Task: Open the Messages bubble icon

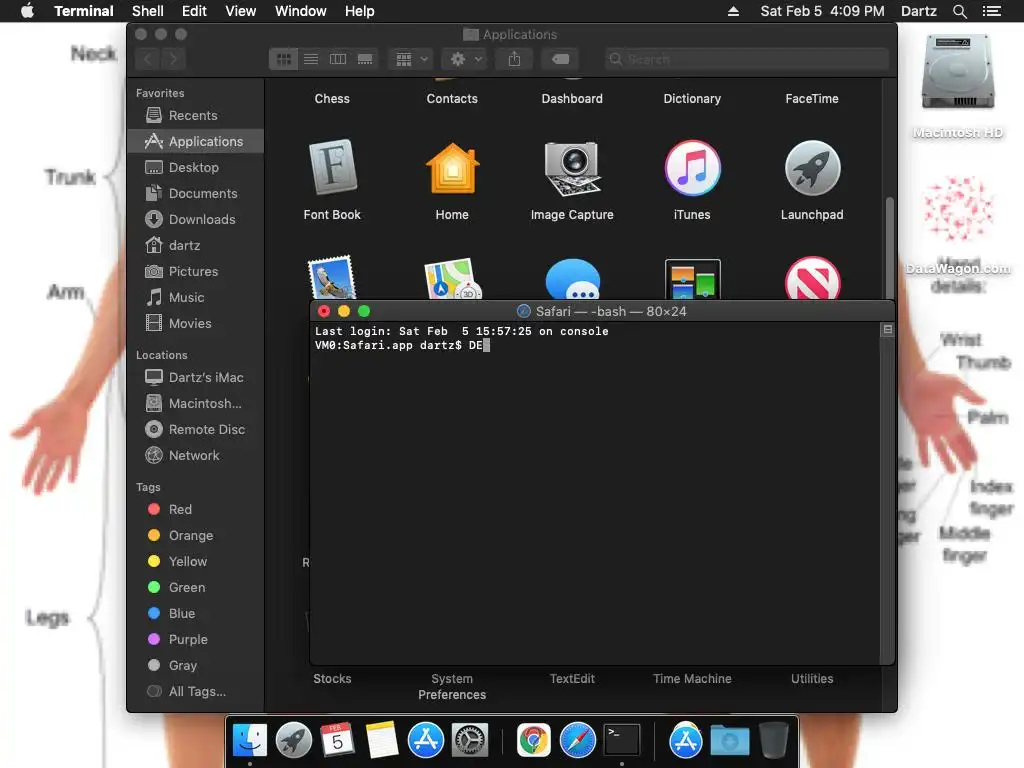Action: pos(573,280)
